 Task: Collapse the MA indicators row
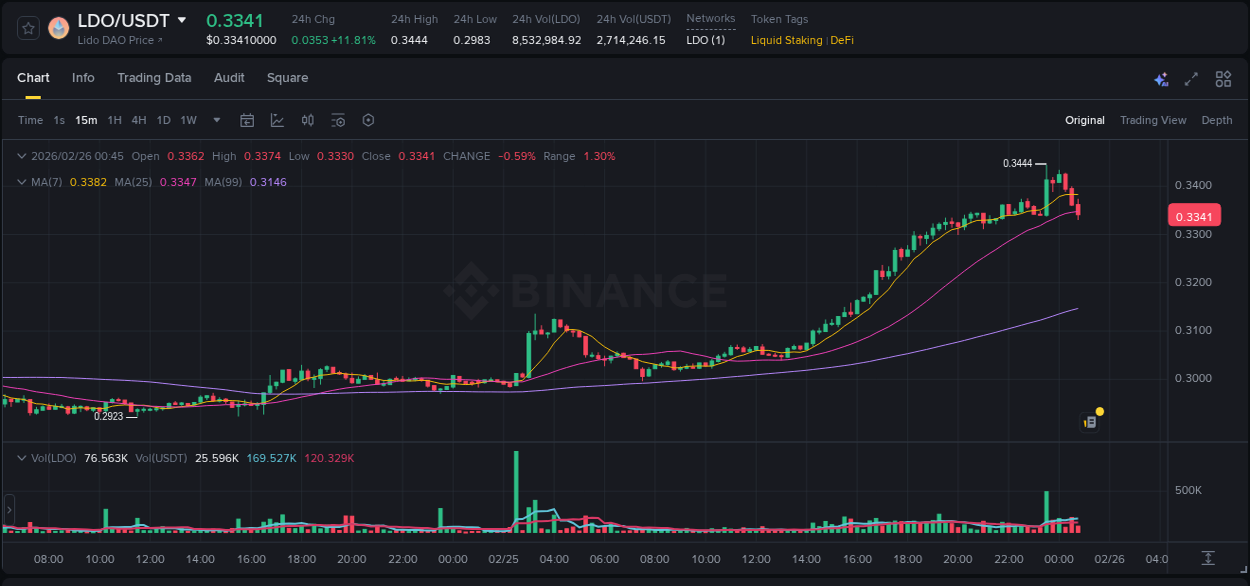(x=21, y=182)
